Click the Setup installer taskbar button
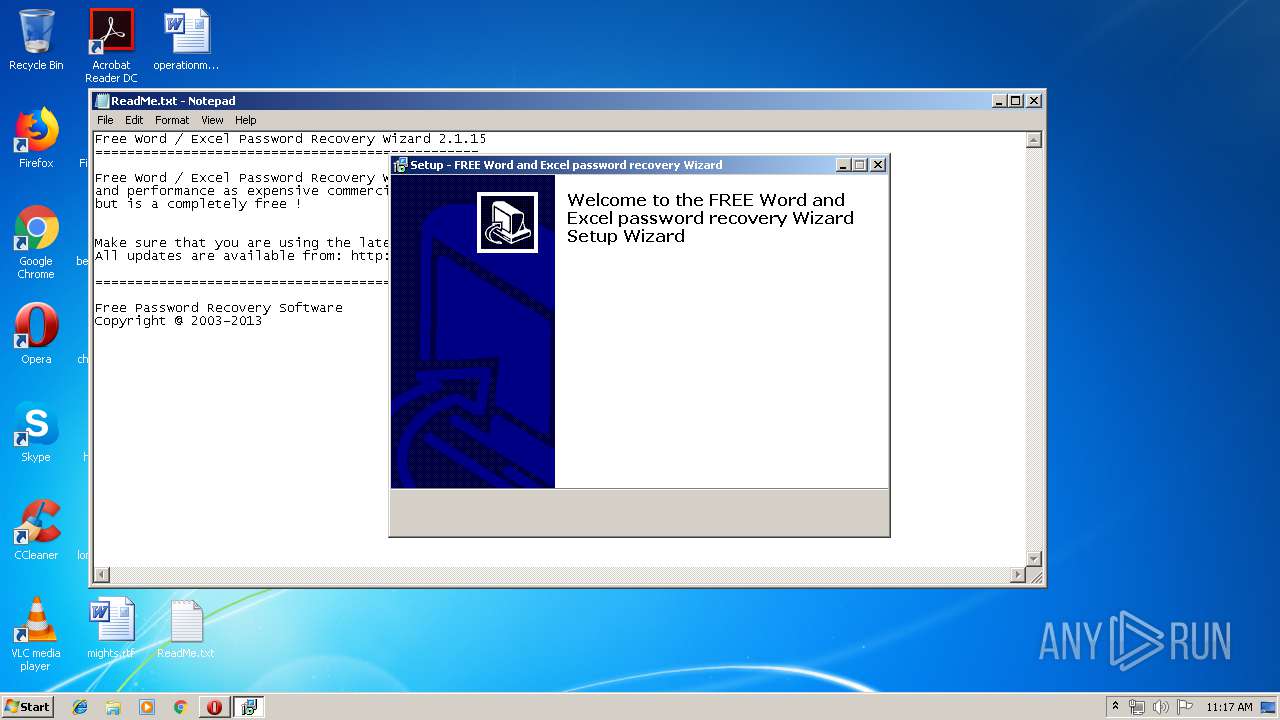1280x720 pixels. [248, 707]
